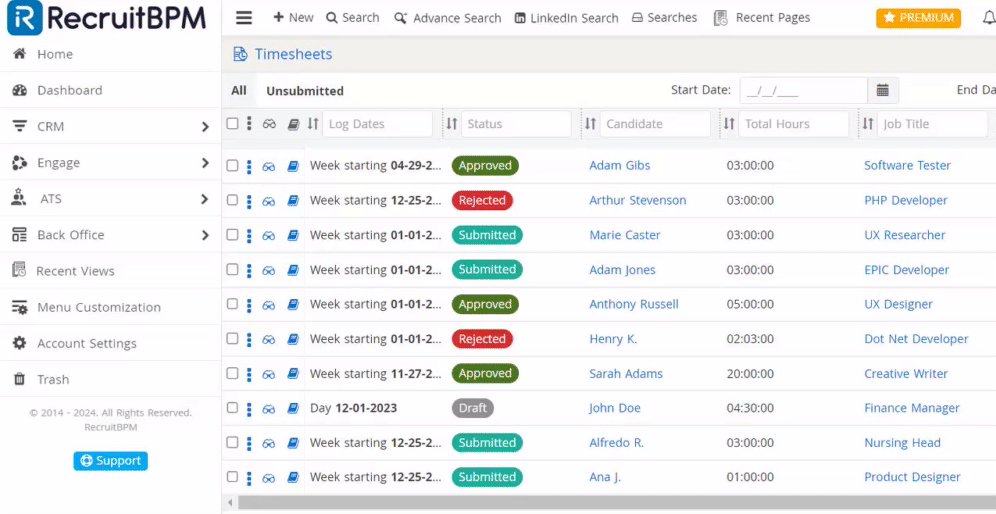The width and height of the screenshot is (996, 514).
Task: Sort by Log Dates column arrows
Action: tap(313, 124)
